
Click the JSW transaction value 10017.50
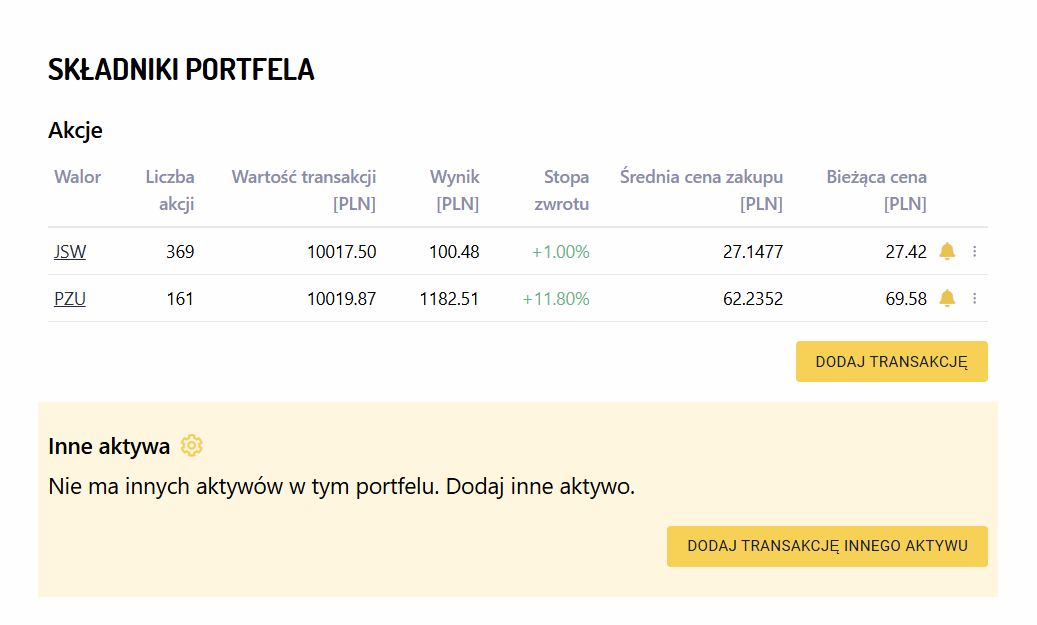[341, 252]
